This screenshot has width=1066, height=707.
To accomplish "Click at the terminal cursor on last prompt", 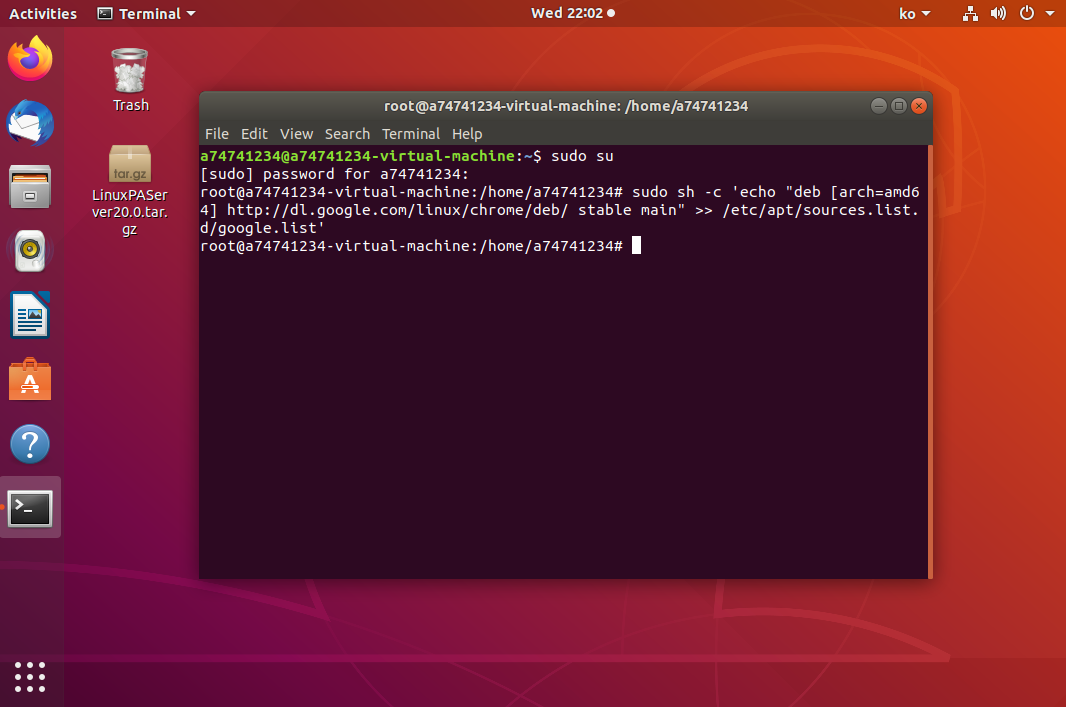I will (x=636, y=245).
